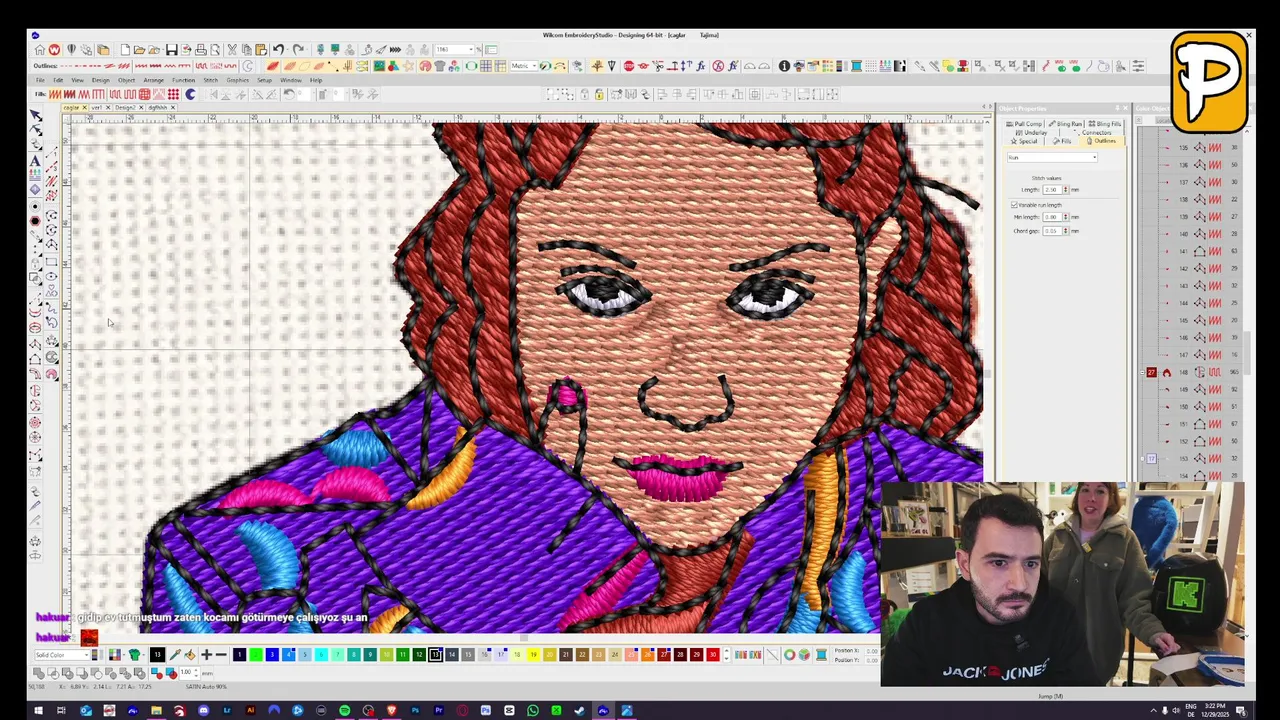Toggle the Variable run length checkbox
This screenshot has width=1280, height=720.
1014,205
